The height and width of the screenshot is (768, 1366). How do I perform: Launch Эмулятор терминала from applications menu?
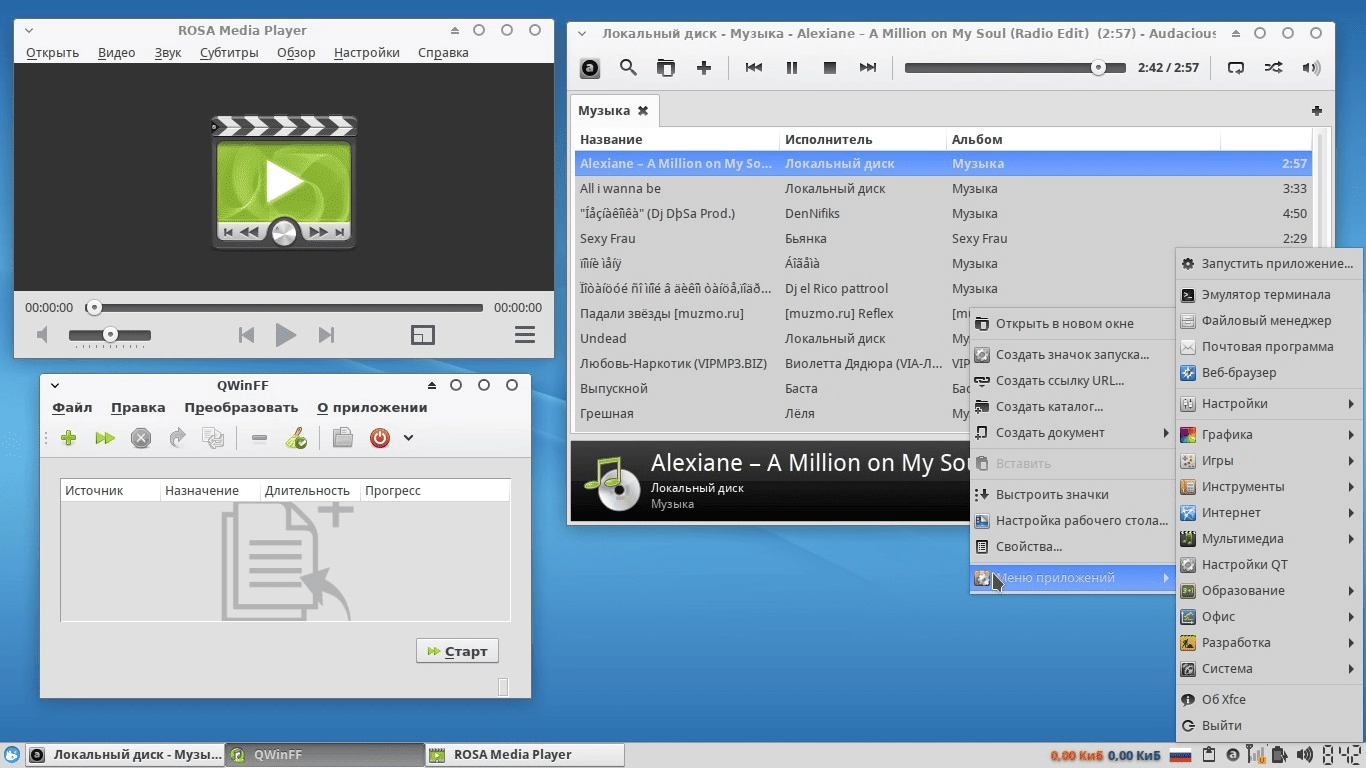1269,295
